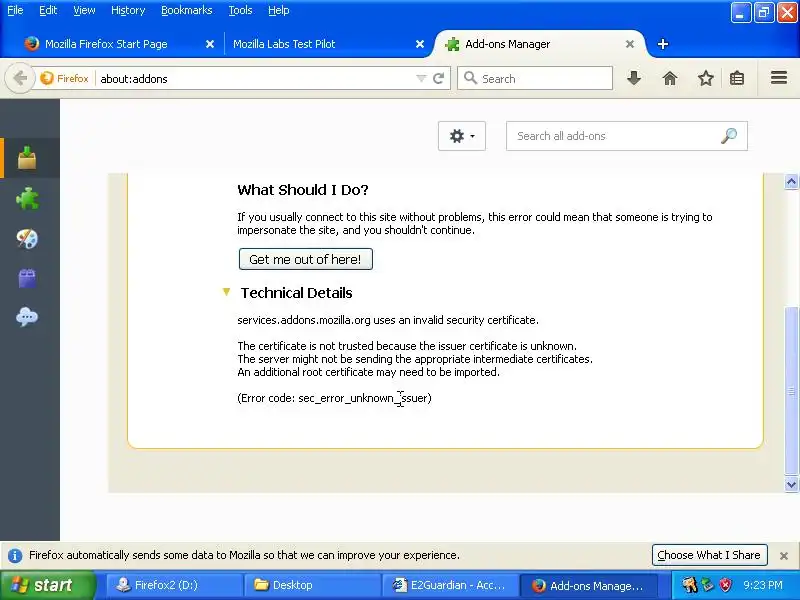The height and width of the screenshot is (600, 800).
Task: Open the URL history dropdown arrow
Action: (x=421, y=79)
